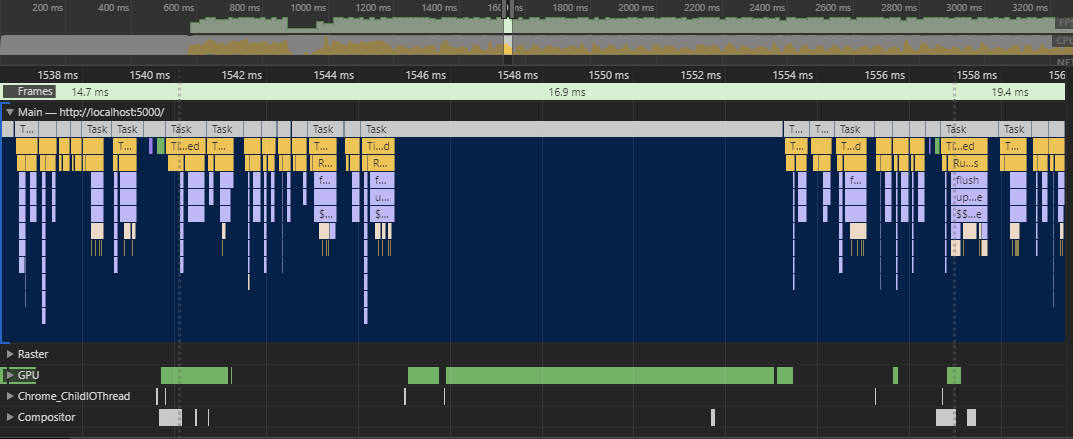This screenshot has width=1073, height=439.
Task: Click the 'up...e' purple flame block
Action: [967, 197]
